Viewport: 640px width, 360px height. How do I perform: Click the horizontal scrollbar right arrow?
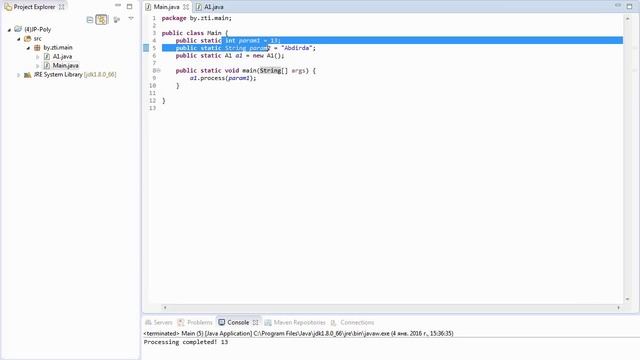pos(618,307)
